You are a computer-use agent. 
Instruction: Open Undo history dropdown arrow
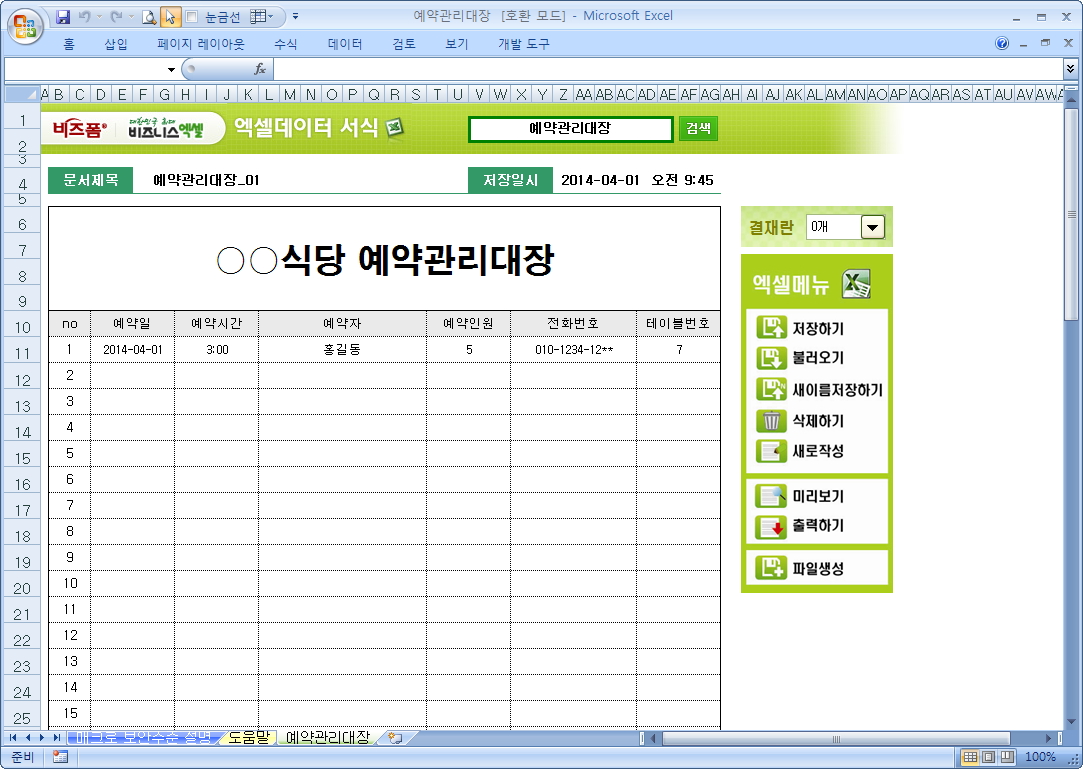click(x=99, y=17)
